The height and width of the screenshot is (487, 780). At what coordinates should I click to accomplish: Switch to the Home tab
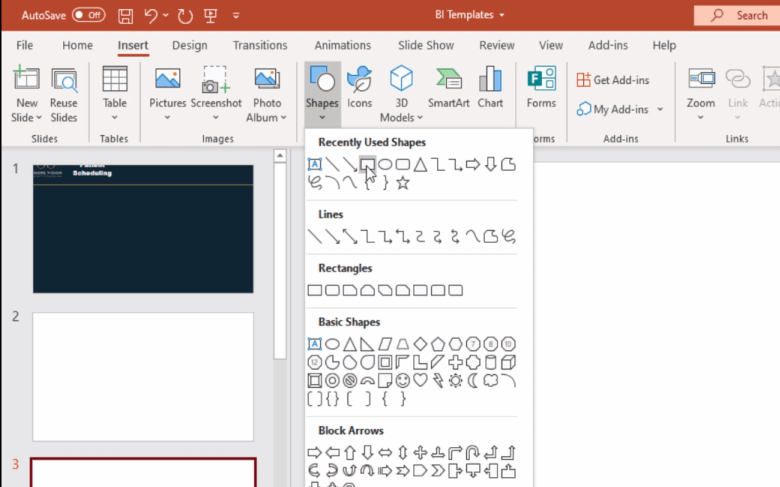pos(77,45)
